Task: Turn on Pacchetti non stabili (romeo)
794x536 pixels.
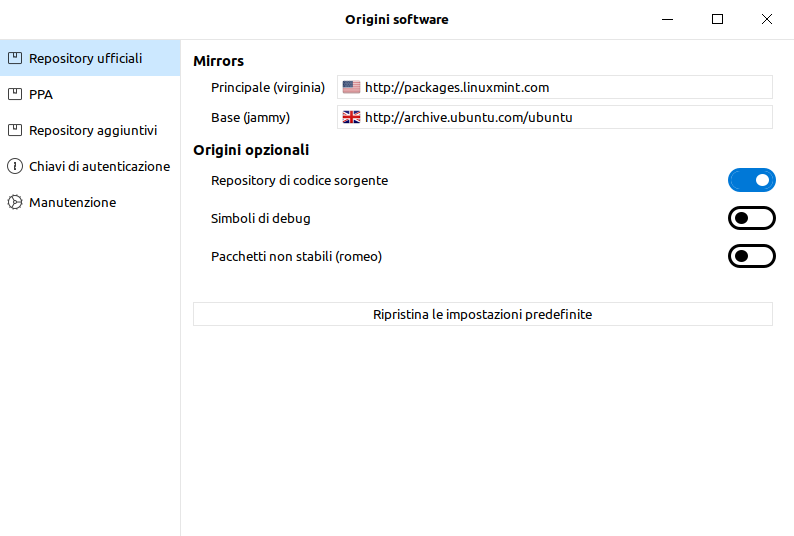Action: pyautogui.click(x=751, y=256)
